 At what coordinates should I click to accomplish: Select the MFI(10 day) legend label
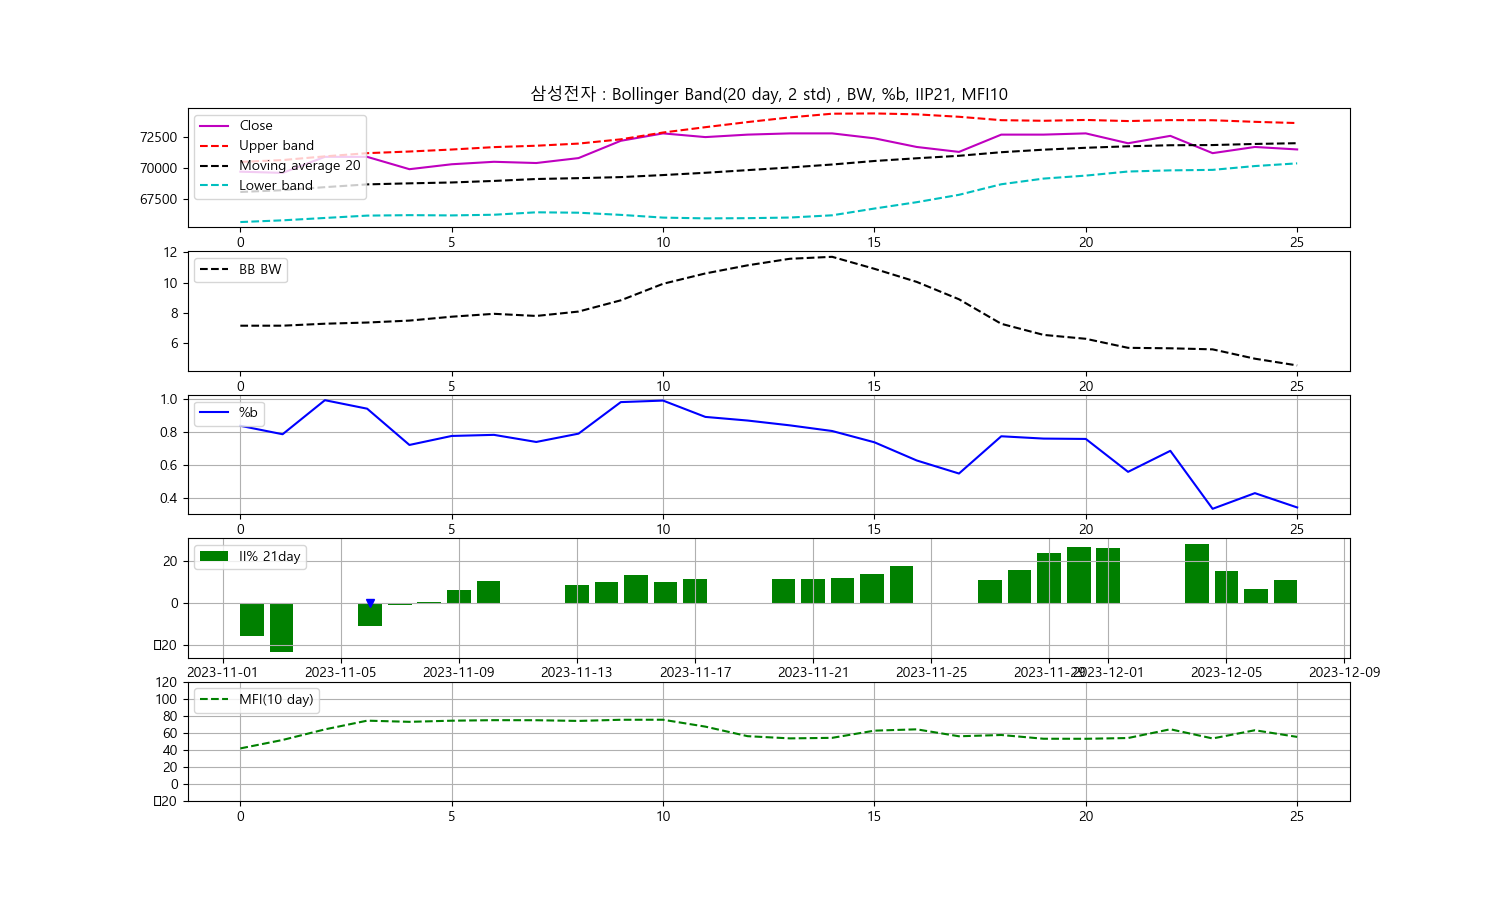276,700
